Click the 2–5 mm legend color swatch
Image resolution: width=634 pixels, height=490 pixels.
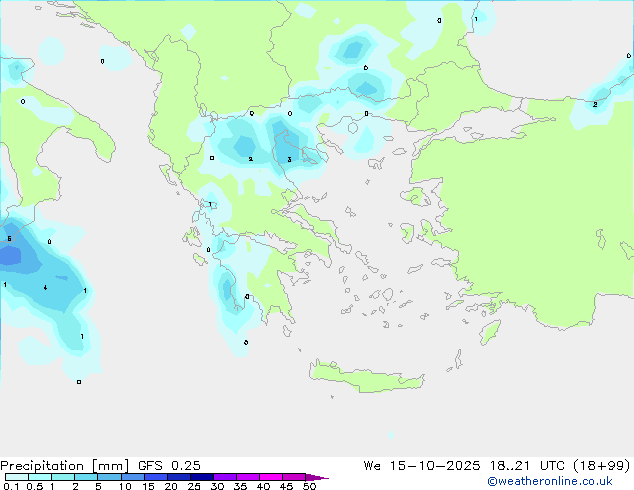pos(86,477)
